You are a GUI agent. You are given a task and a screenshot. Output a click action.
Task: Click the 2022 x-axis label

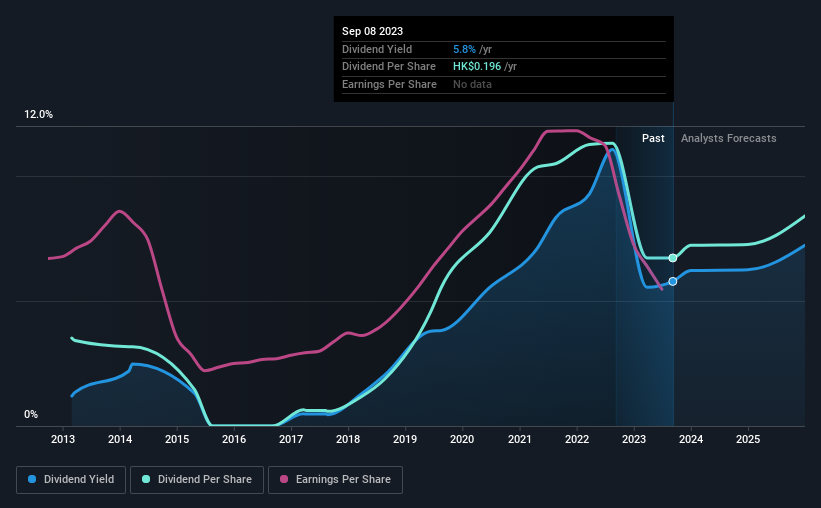click(577, 439)
